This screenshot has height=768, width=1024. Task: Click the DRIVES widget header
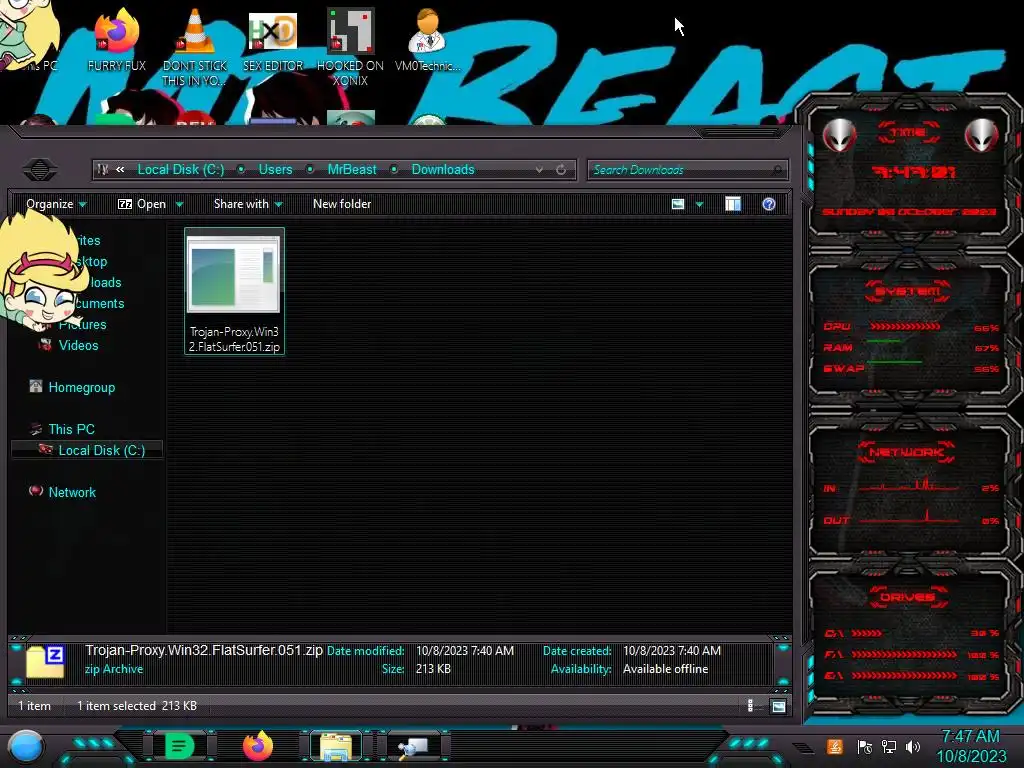pos(908,597)
